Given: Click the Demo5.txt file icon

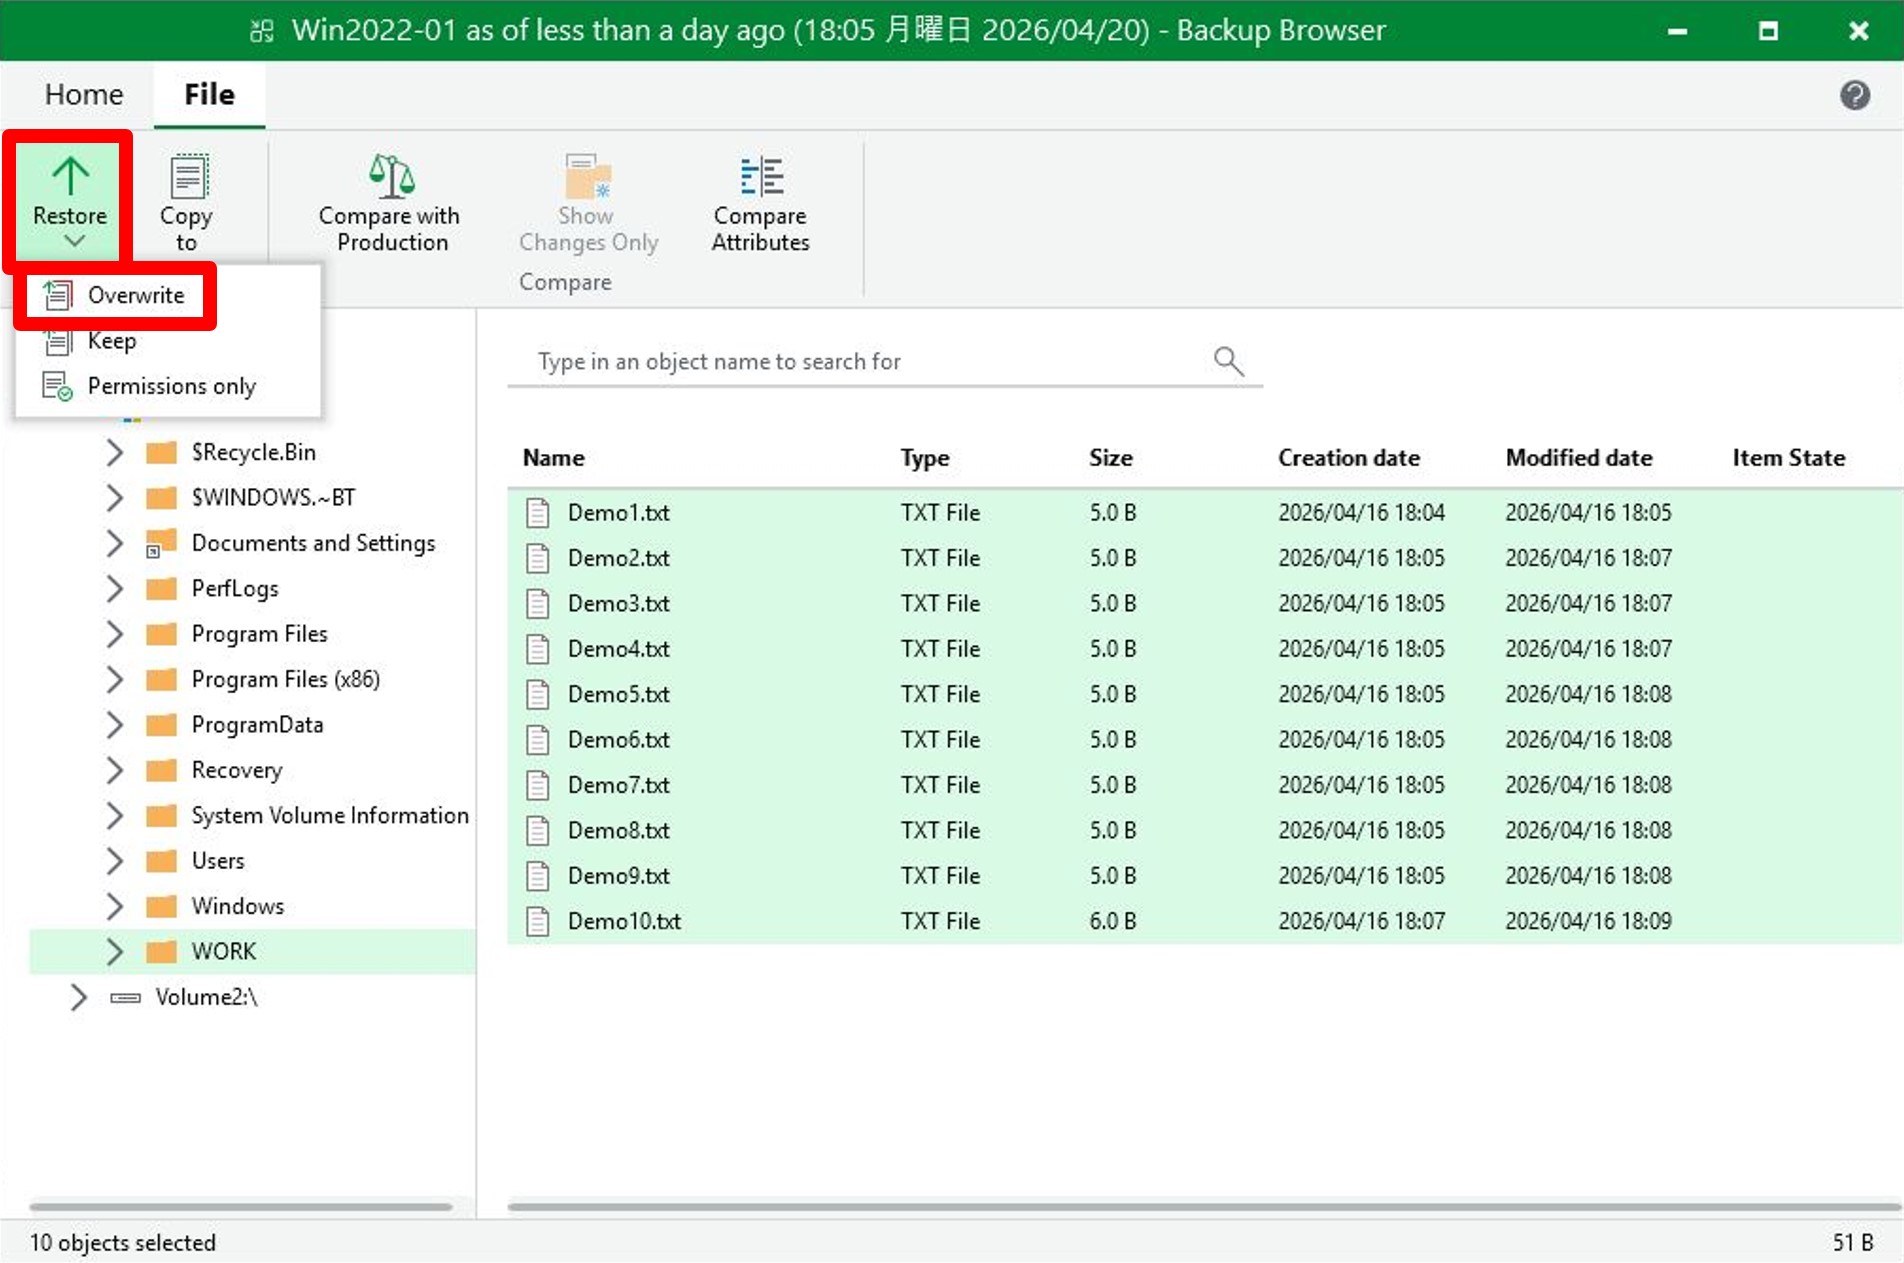Looking at the screenshot, I should (x=538, y=694).
